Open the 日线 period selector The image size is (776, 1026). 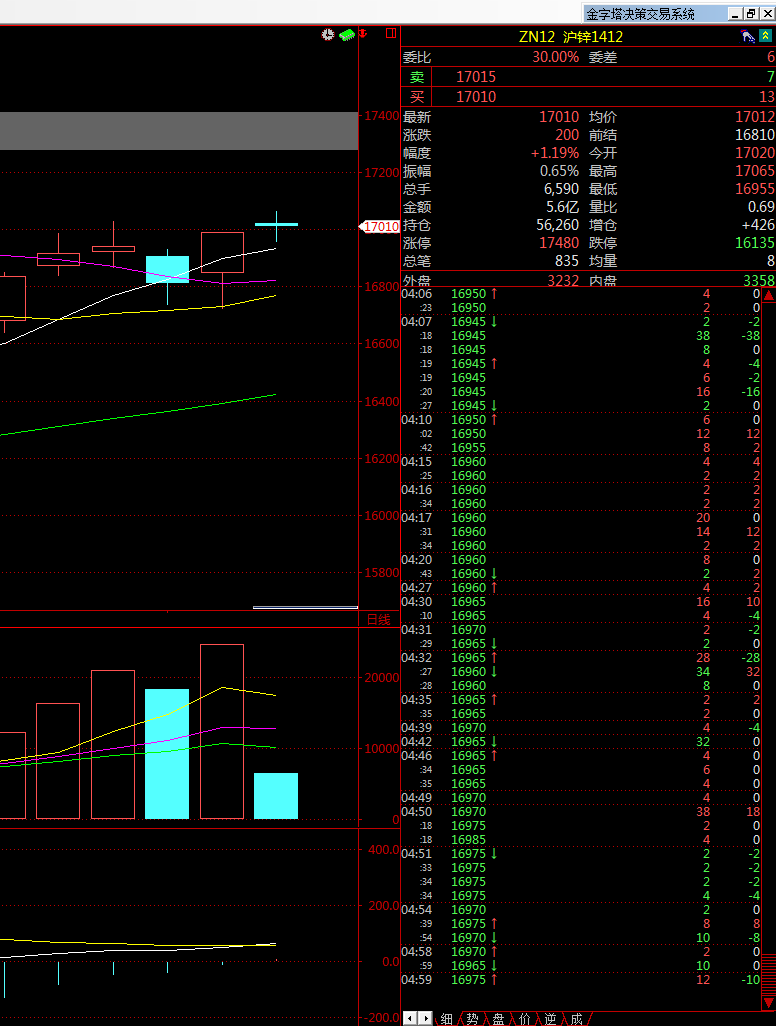[378, 620]
